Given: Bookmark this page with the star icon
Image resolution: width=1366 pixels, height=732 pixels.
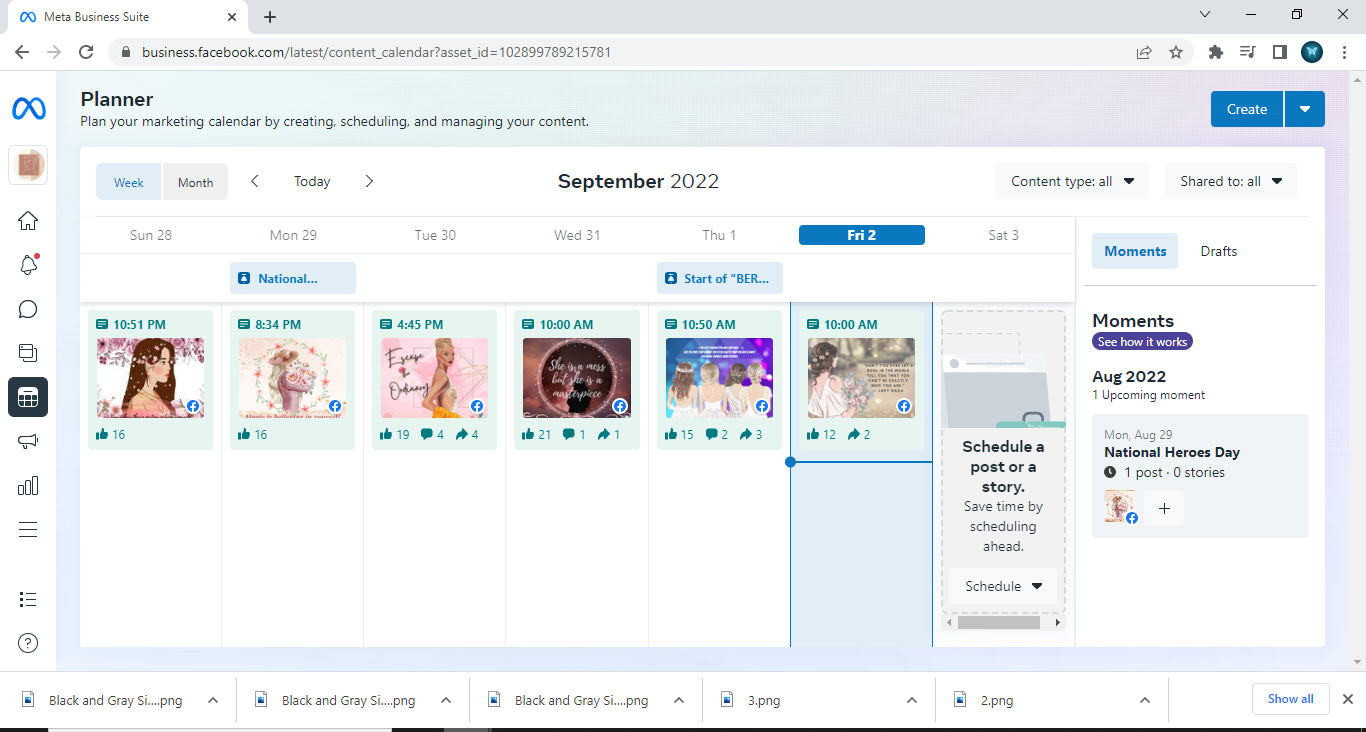Looking at the screenshot, I should (x=1176, y=52).
